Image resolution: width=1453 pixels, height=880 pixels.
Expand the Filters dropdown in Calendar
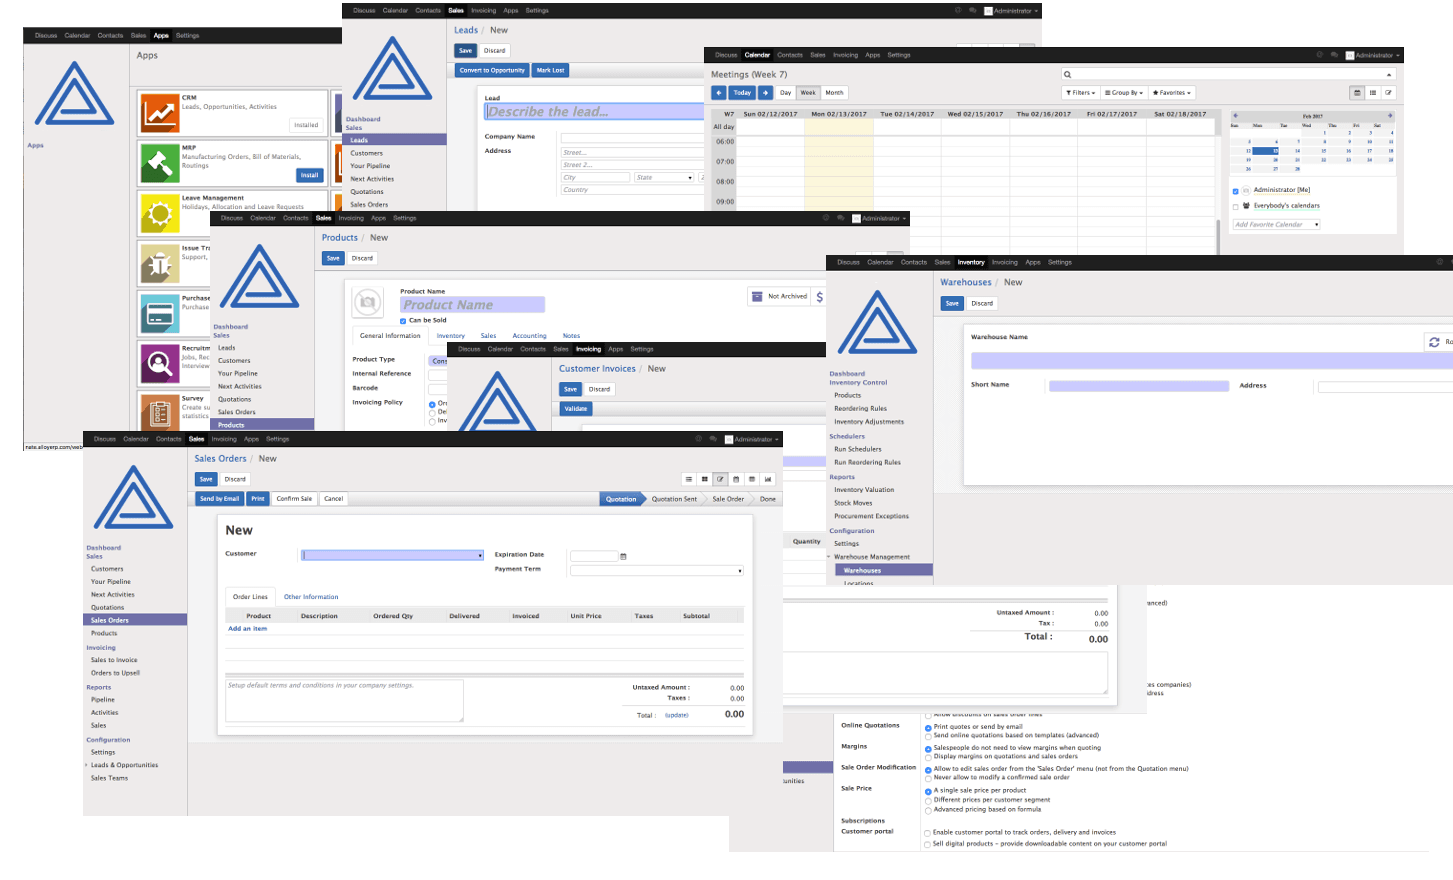(x=1082, y=93)
